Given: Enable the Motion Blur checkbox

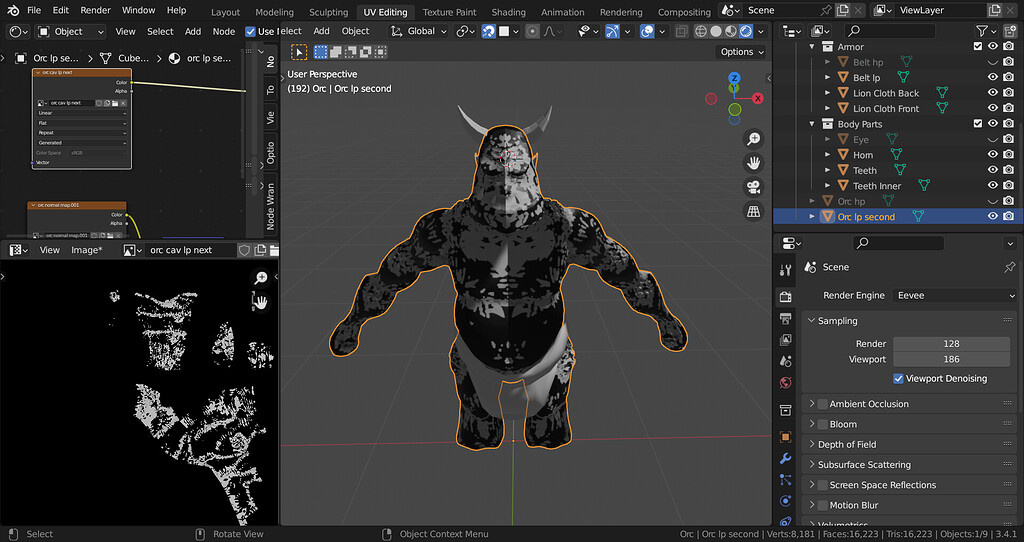Looking at the screenshot, I should tap(823, 505).
